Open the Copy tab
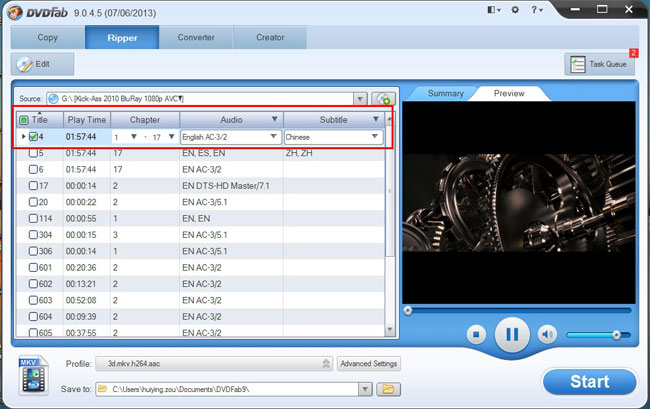This screenshot has width=650, height=409. tap(48, 37)
